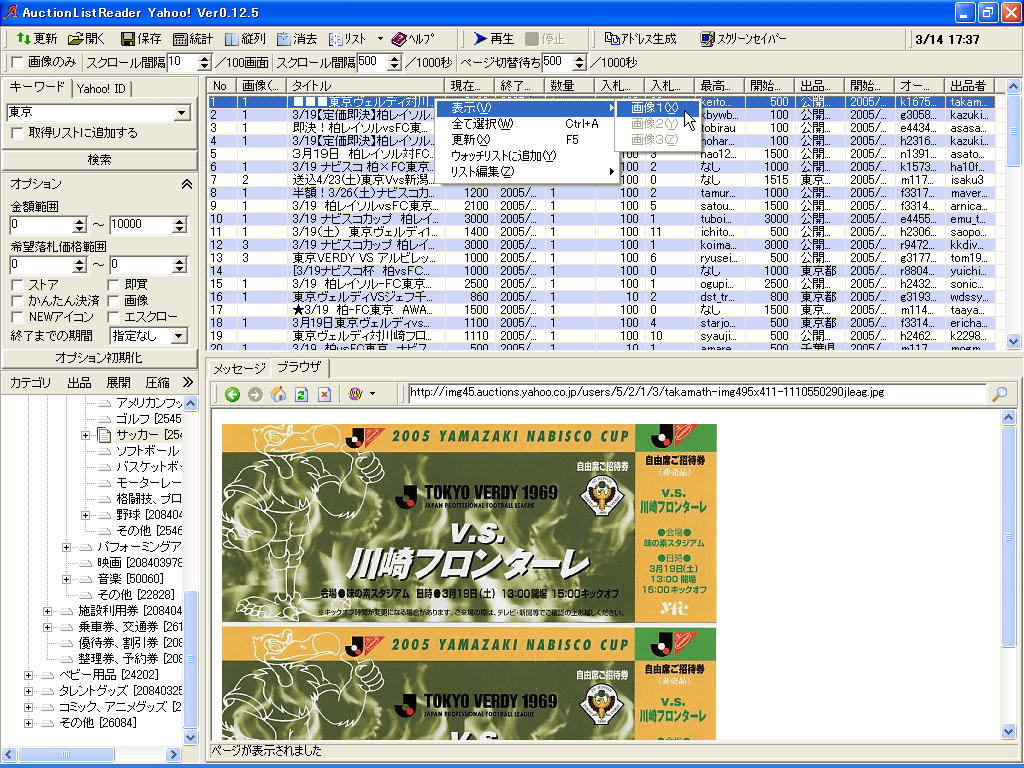Click the 更新 refresh toolbar button

pos(37,39)
